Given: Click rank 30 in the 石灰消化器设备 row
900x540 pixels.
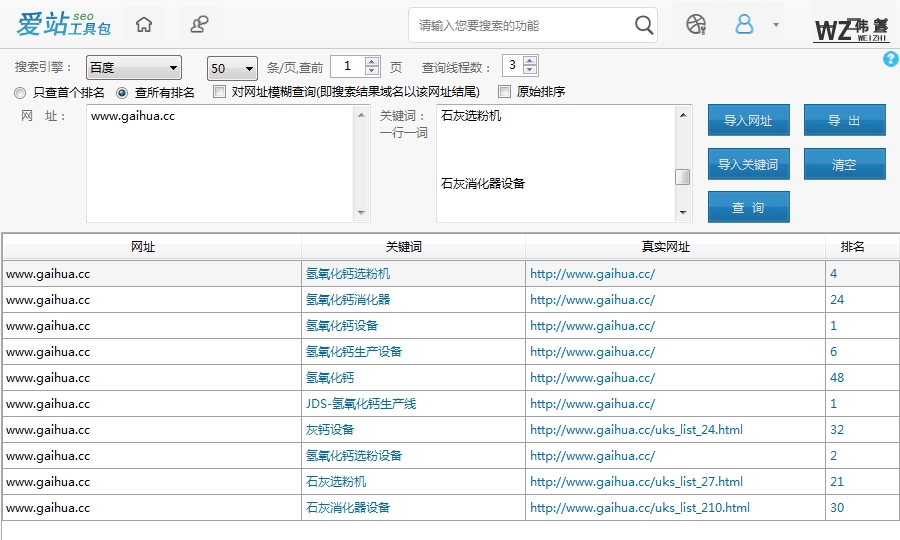Looking at the screenshot, I should click(x=837, y=508).
